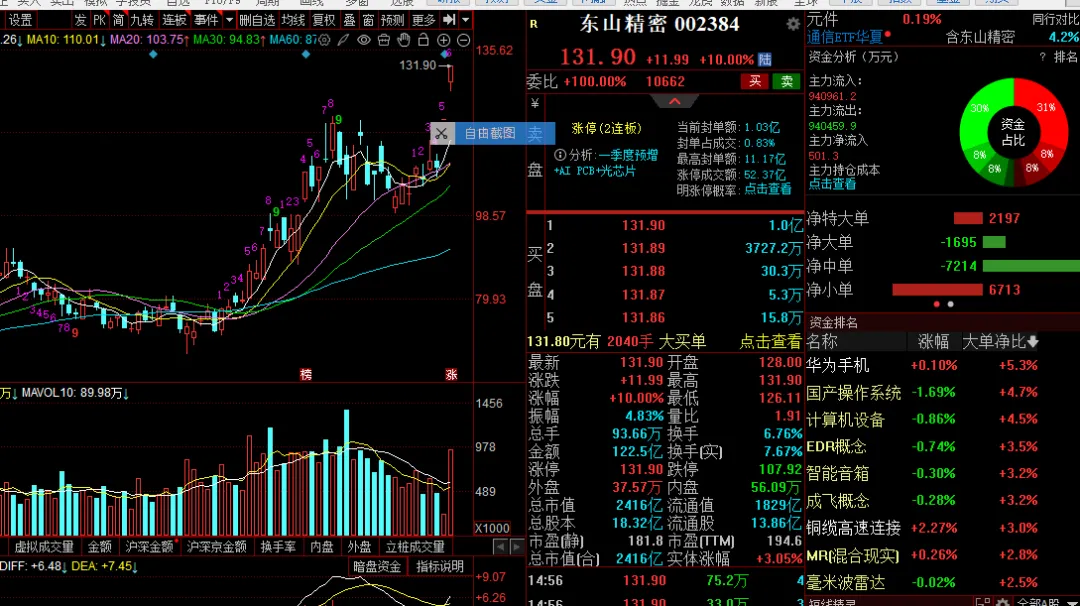This screenshot has height=606, width=1080.
Task: Toggle the eye visibility icon on chart
Action: tap(364, 41)
